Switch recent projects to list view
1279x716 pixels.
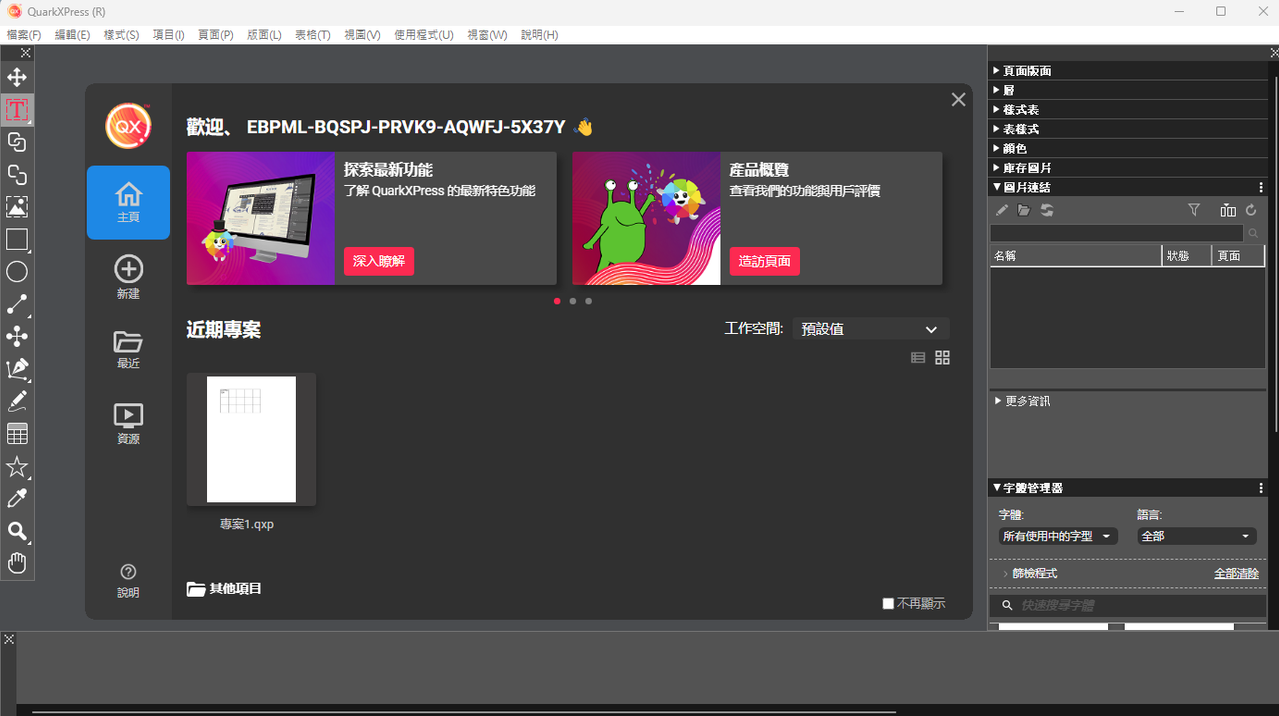click(918, 358)
